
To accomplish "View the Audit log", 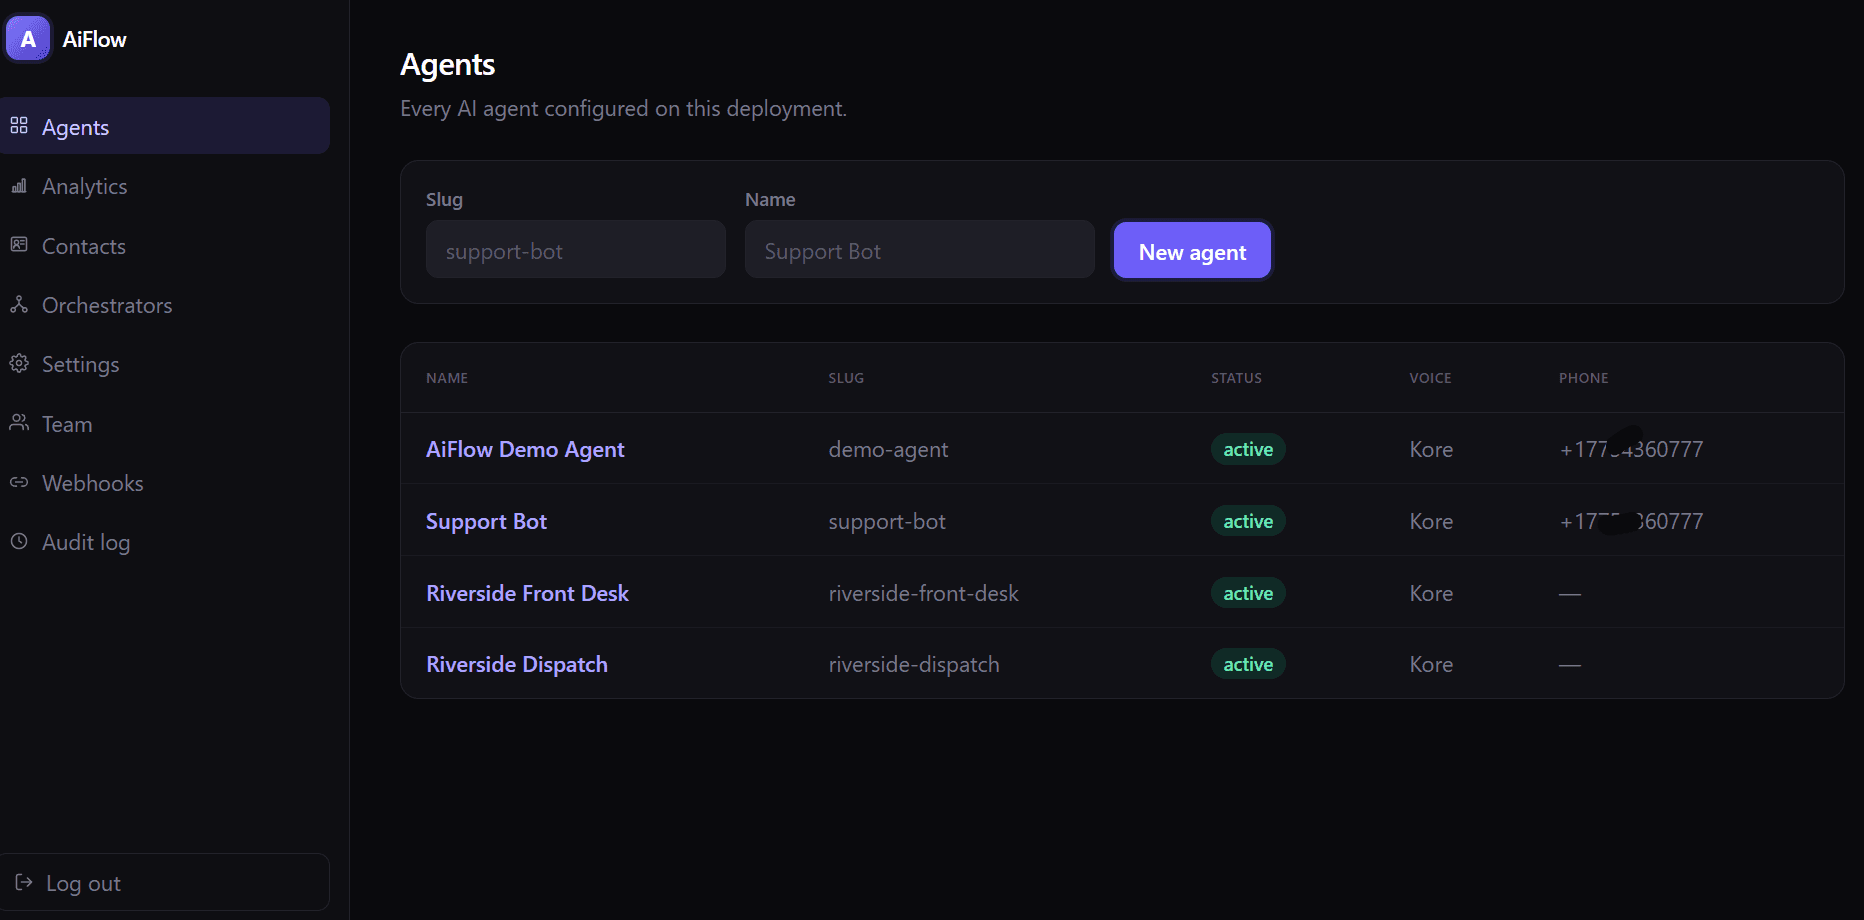I will pos(165,542).
